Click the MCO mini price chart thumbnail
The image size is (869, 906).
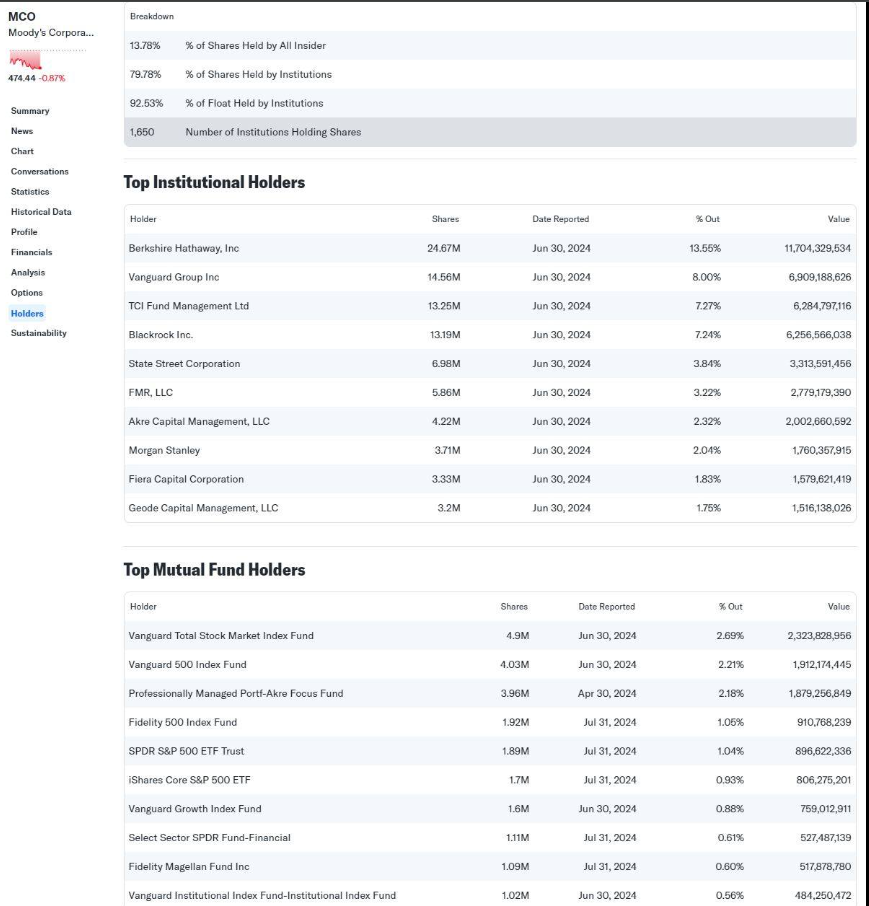(x=27, y=60)
